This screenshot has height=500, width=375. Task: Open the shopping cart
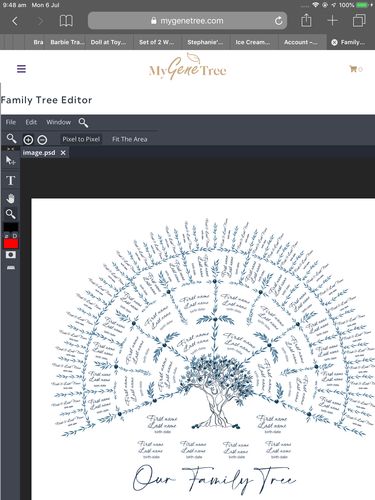tap(355, 69)
